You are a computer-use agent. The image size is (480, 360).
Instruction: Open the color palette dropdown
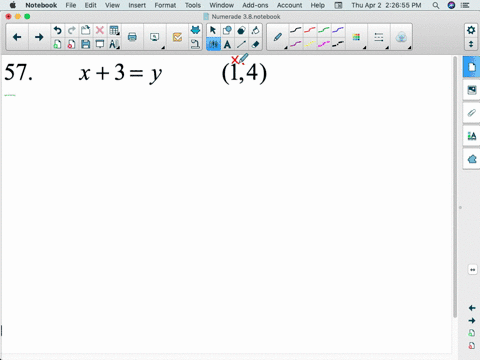click(x=357, y=37)
